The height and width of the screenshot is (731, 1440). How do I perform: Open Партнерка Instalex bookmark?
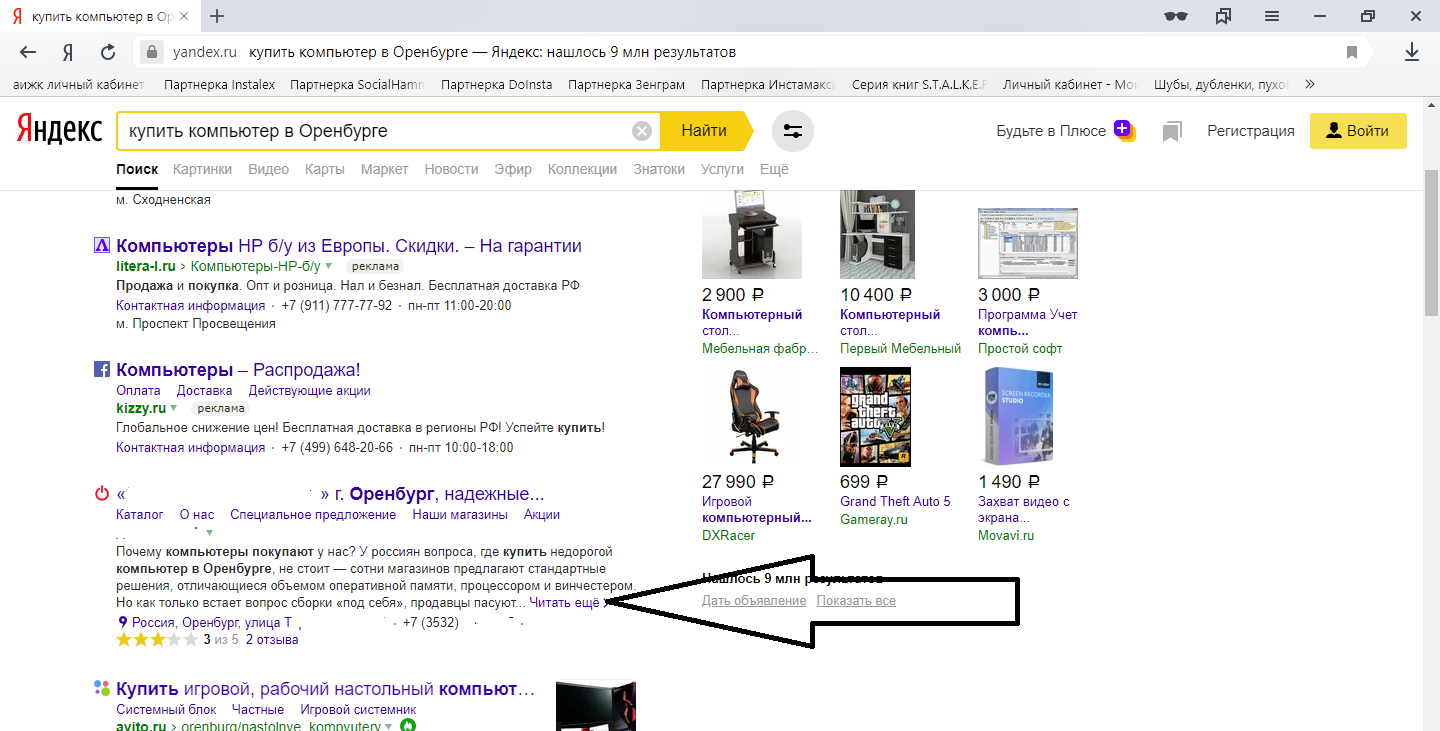pos(219,84)
